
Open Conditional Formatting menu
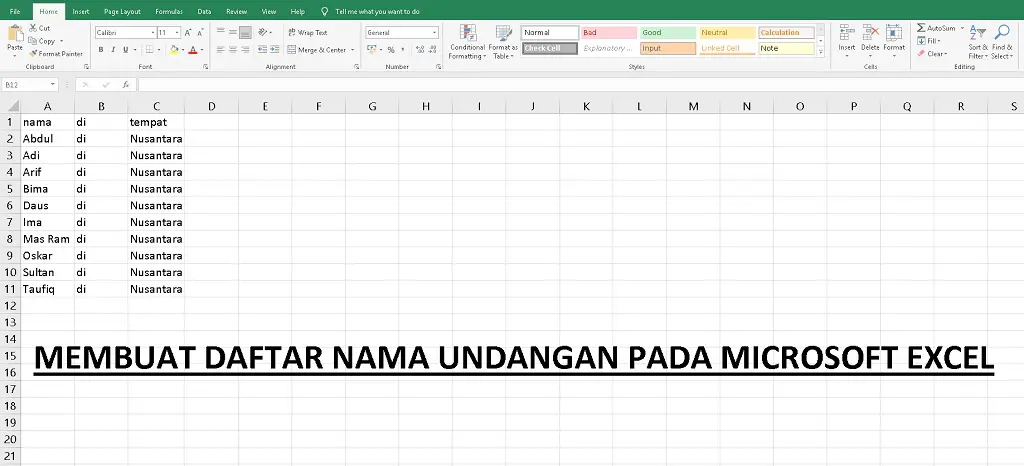(x=467, y=42)
